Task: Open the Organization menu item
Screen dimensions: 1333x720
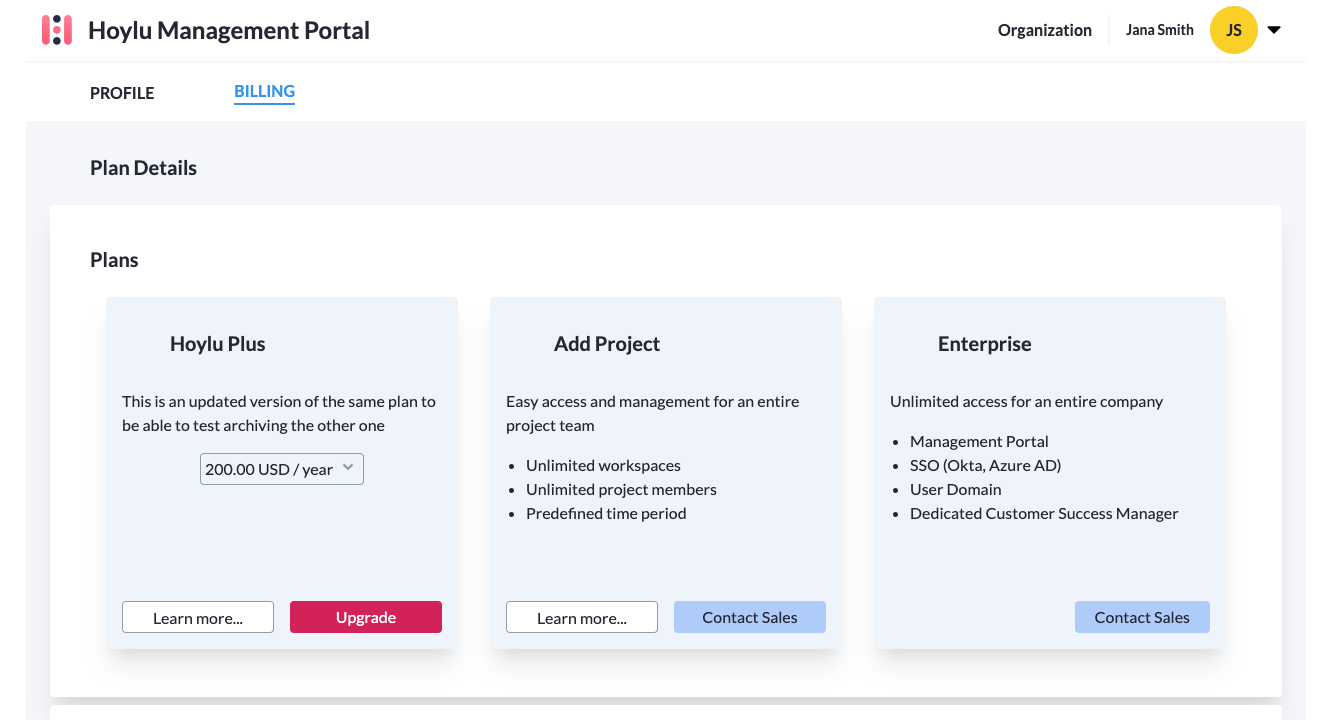Action: [x=1045, y=30]
